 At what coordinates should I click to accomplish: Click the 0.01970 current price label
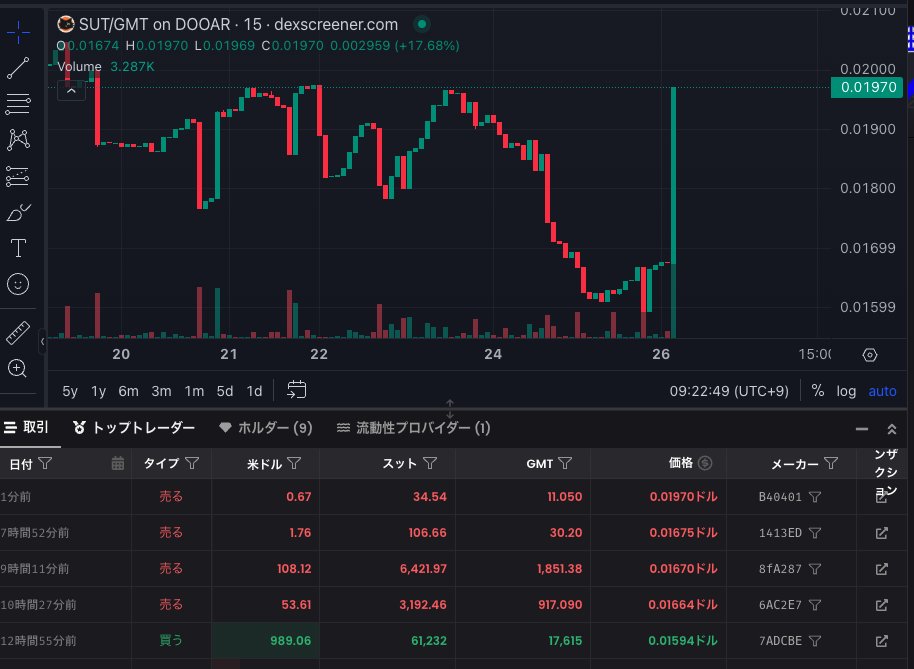pyautogui.click(x=867, y=87)
